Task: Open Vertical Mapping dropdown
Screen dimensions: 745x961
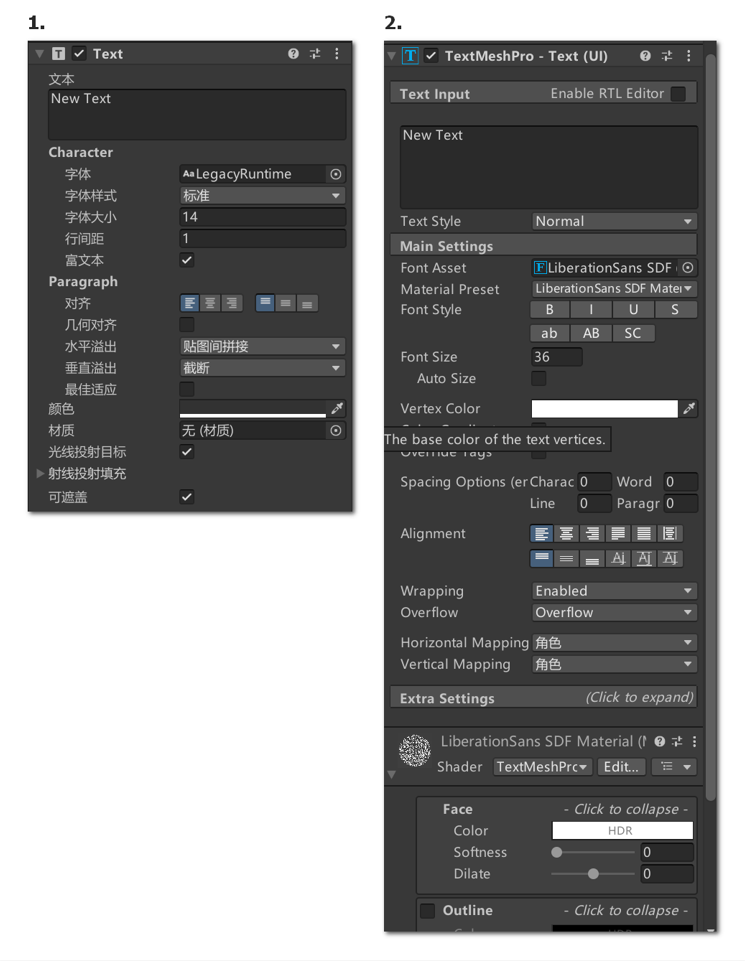Action: click(614, 664)
